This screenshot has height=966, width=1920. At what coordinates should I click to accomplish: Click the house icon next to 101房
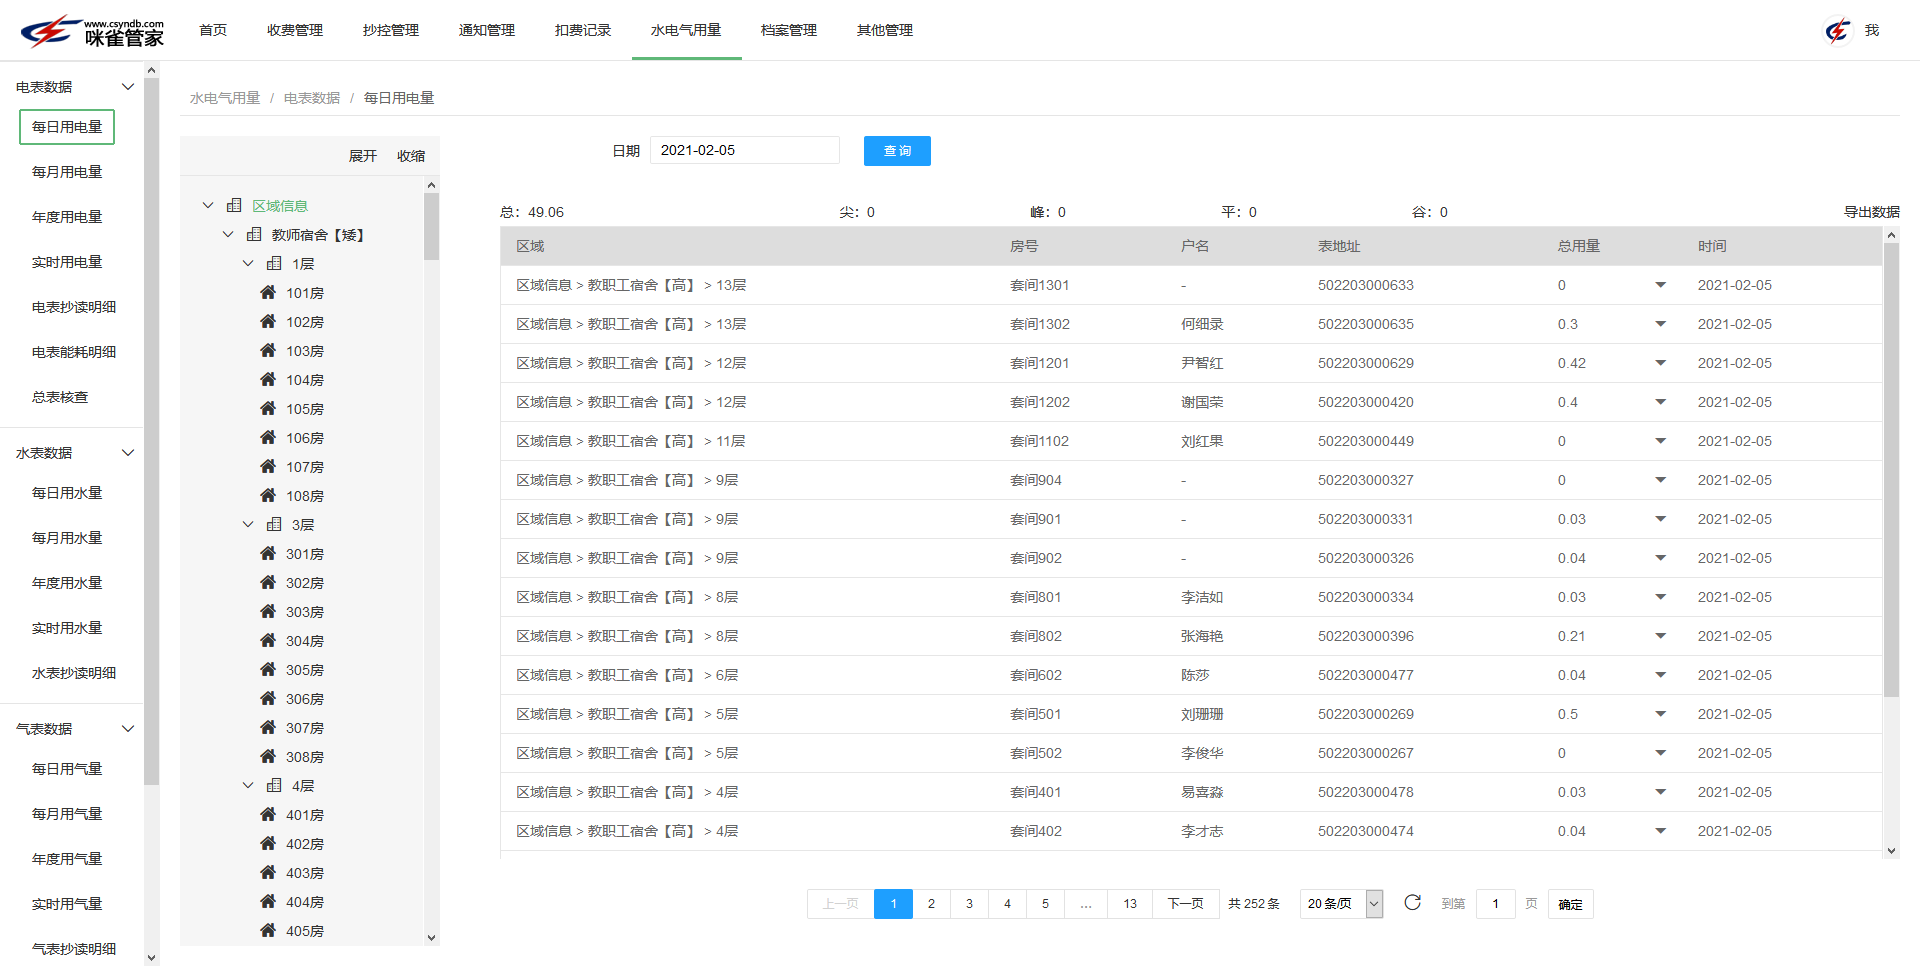pos(267,292)
